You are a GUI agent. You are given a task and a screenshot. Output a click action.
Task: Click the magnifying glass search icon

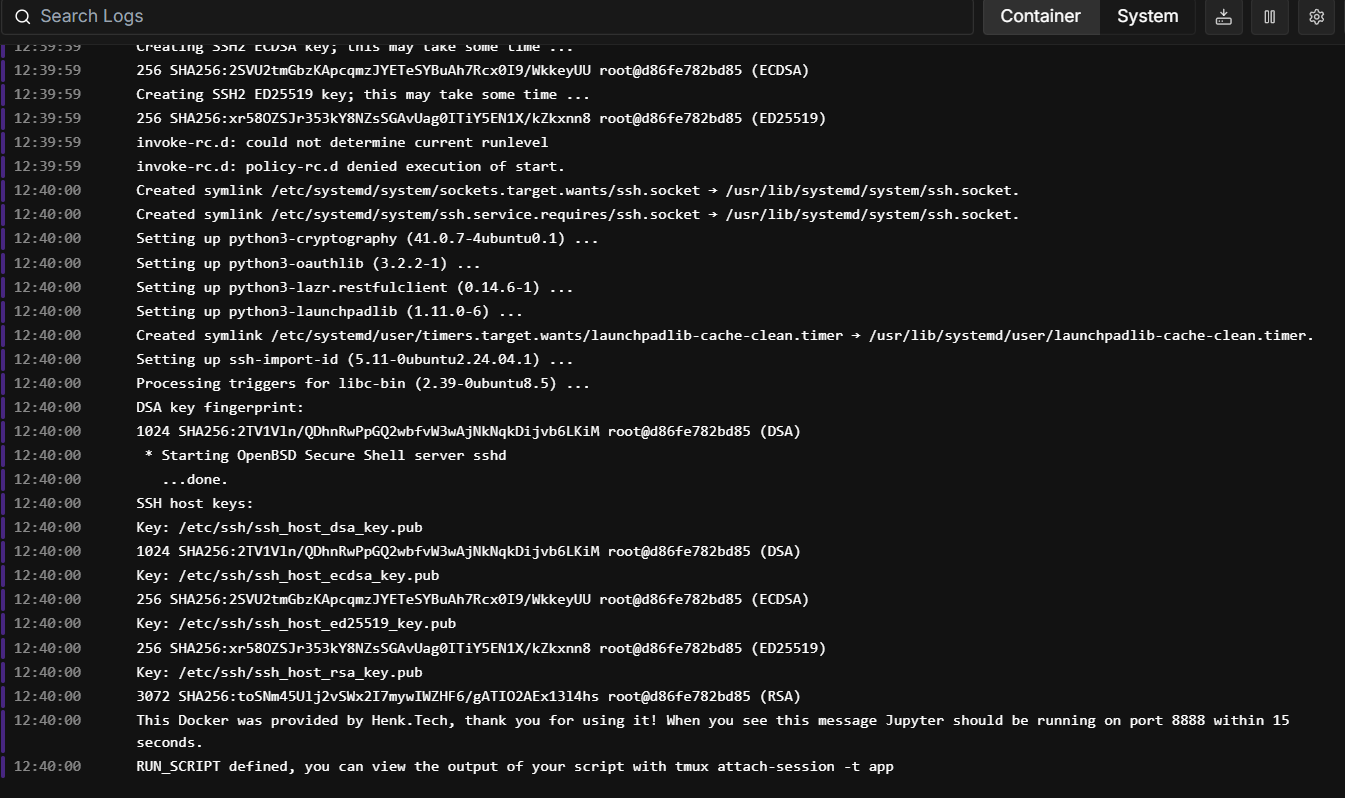click(x=22, y=17)
